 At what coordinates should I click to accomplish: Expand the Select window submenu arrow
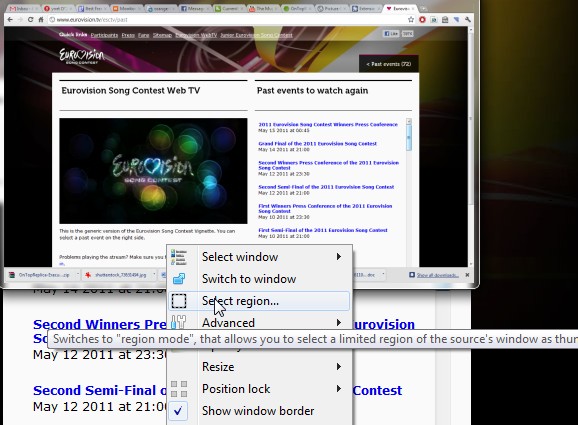pos(339,257)
